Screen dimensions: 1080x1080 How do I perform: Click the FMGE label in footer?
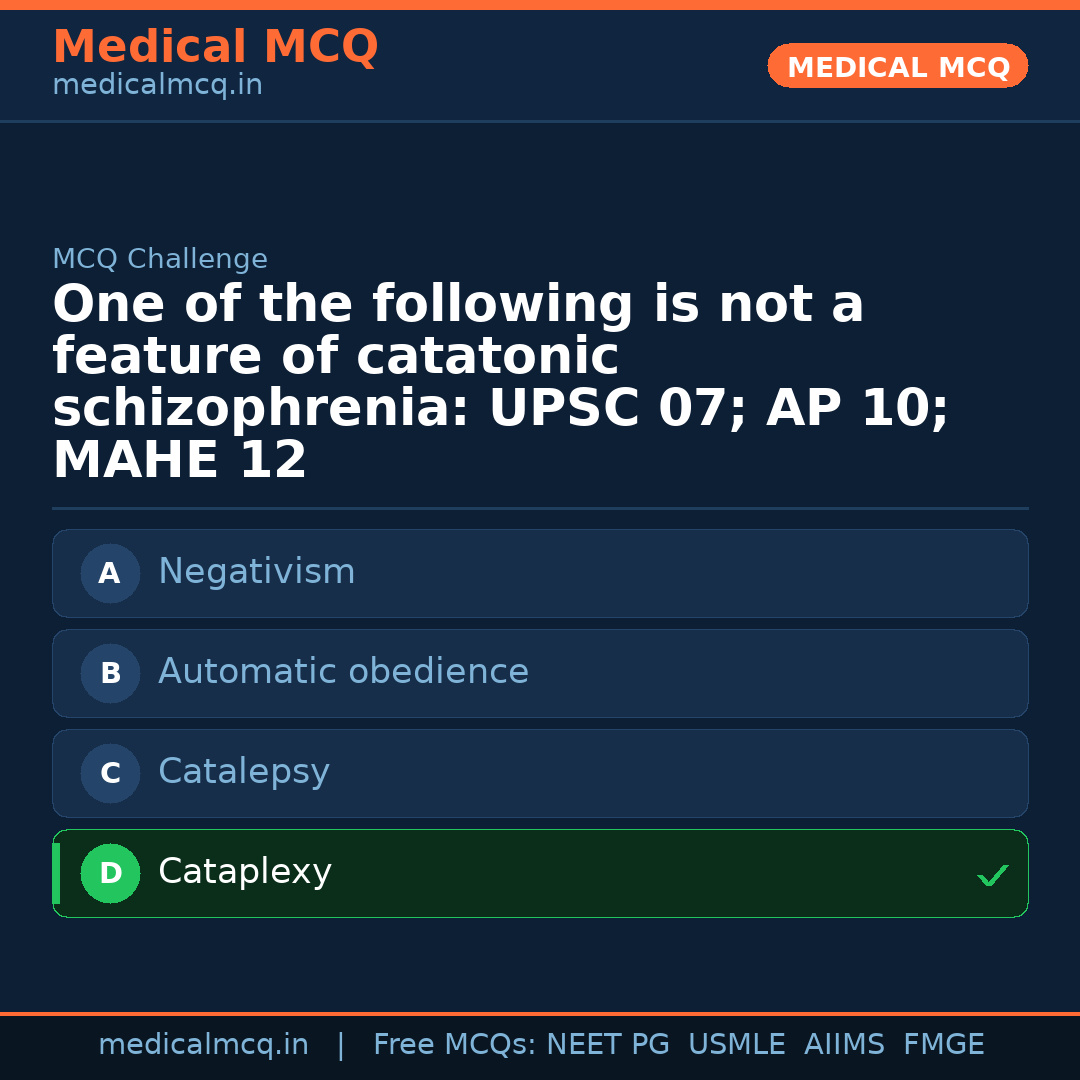pos(943,1043)
